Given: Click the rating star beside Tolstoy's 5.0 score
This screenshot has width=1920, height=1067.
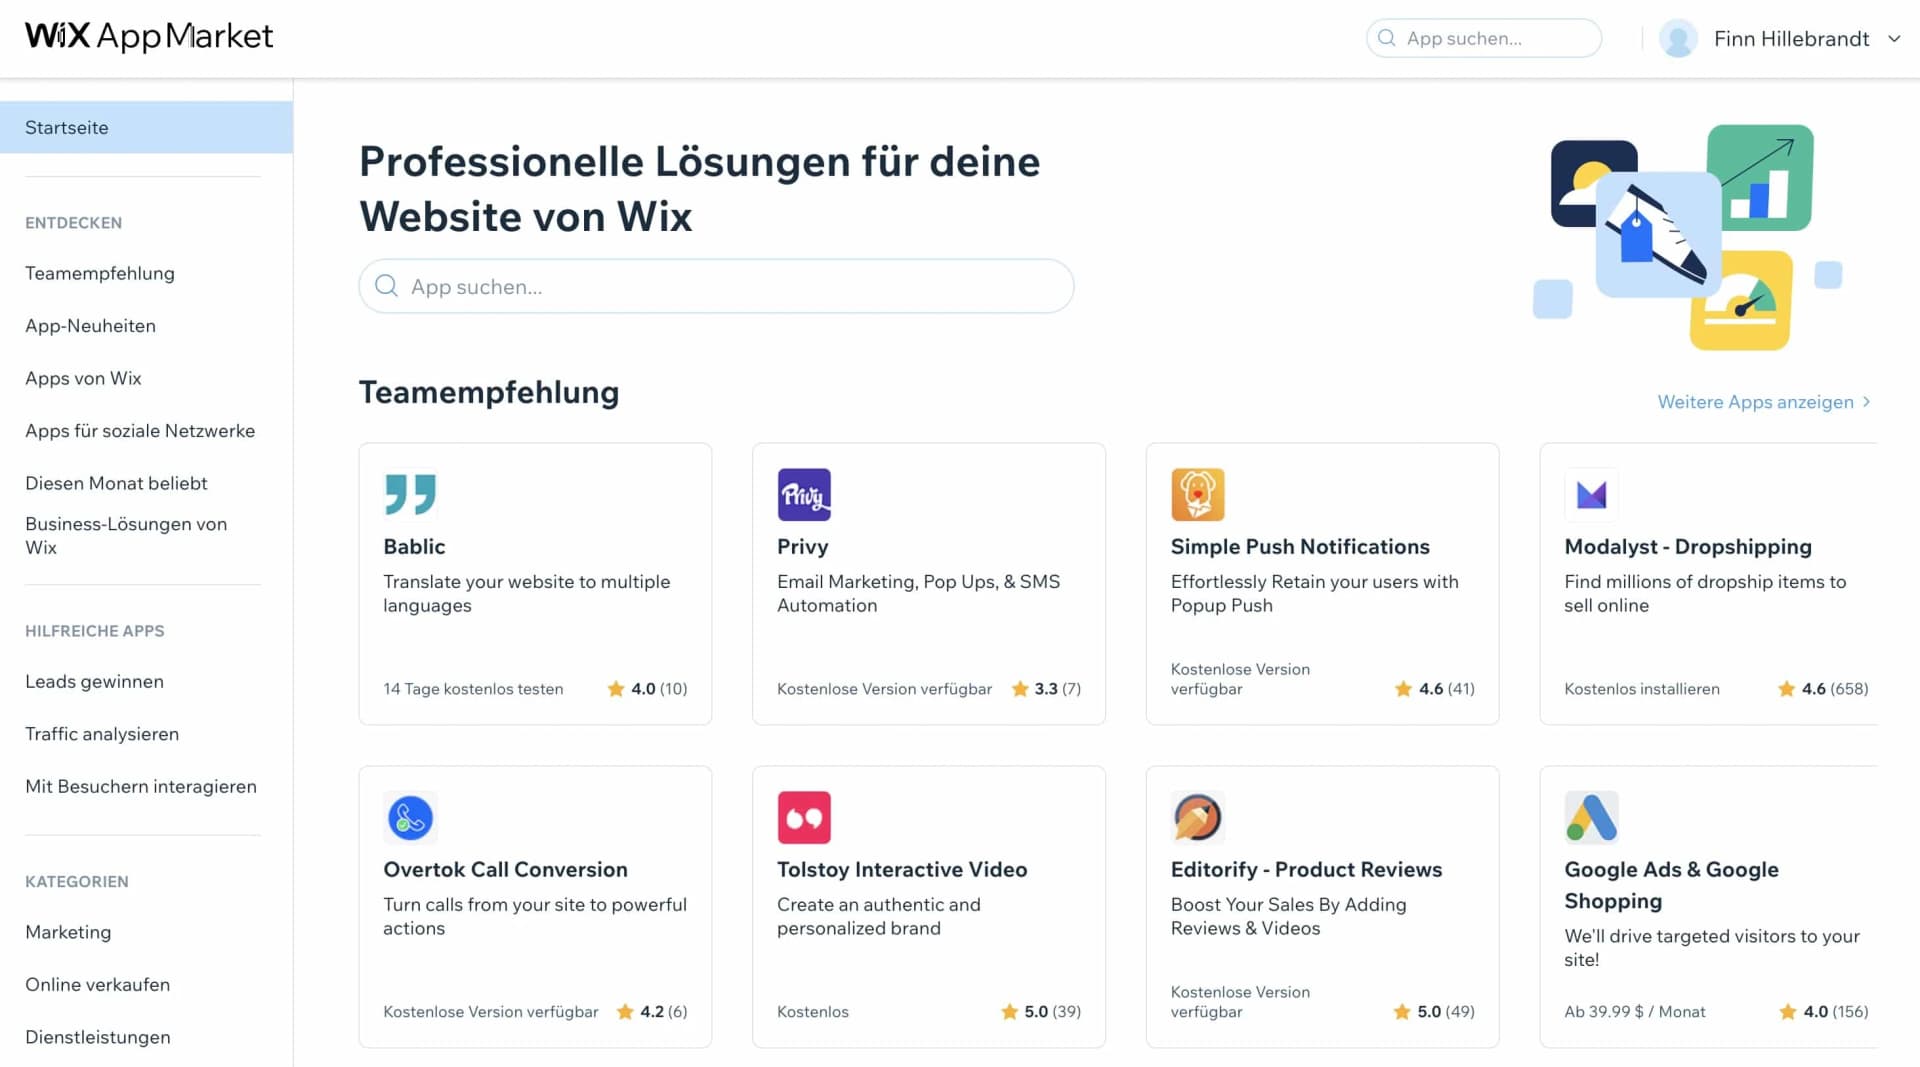Looking at the screenshot, I should pos(1007,1011).
